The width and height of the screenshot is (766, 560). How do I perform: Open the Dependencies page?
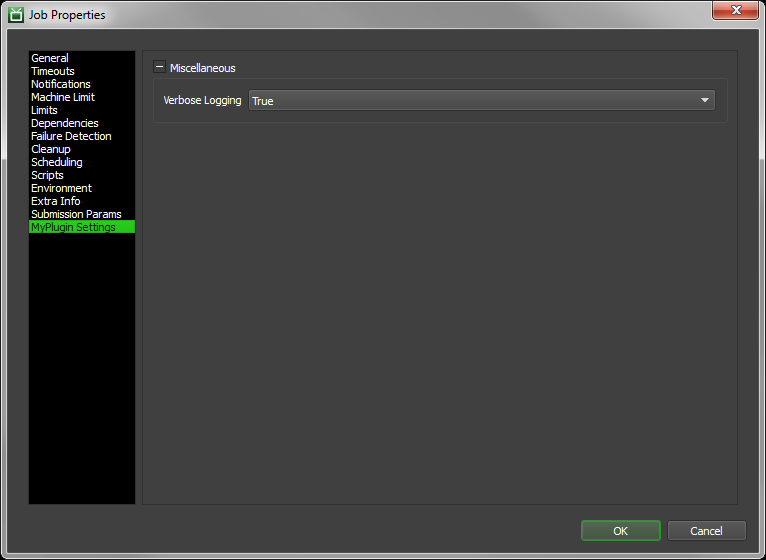pos(82,123)
